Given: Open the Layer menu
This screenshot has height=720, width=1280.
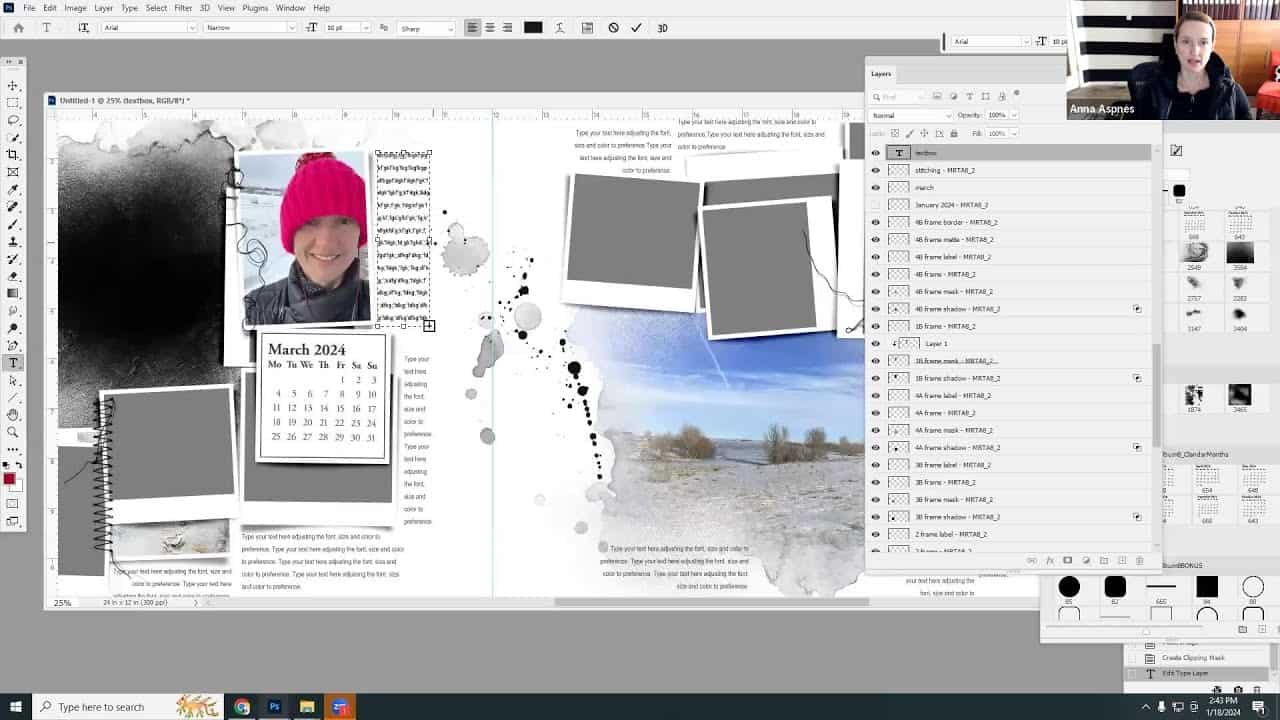Looking at the screenshot, I should click(104, 8).
